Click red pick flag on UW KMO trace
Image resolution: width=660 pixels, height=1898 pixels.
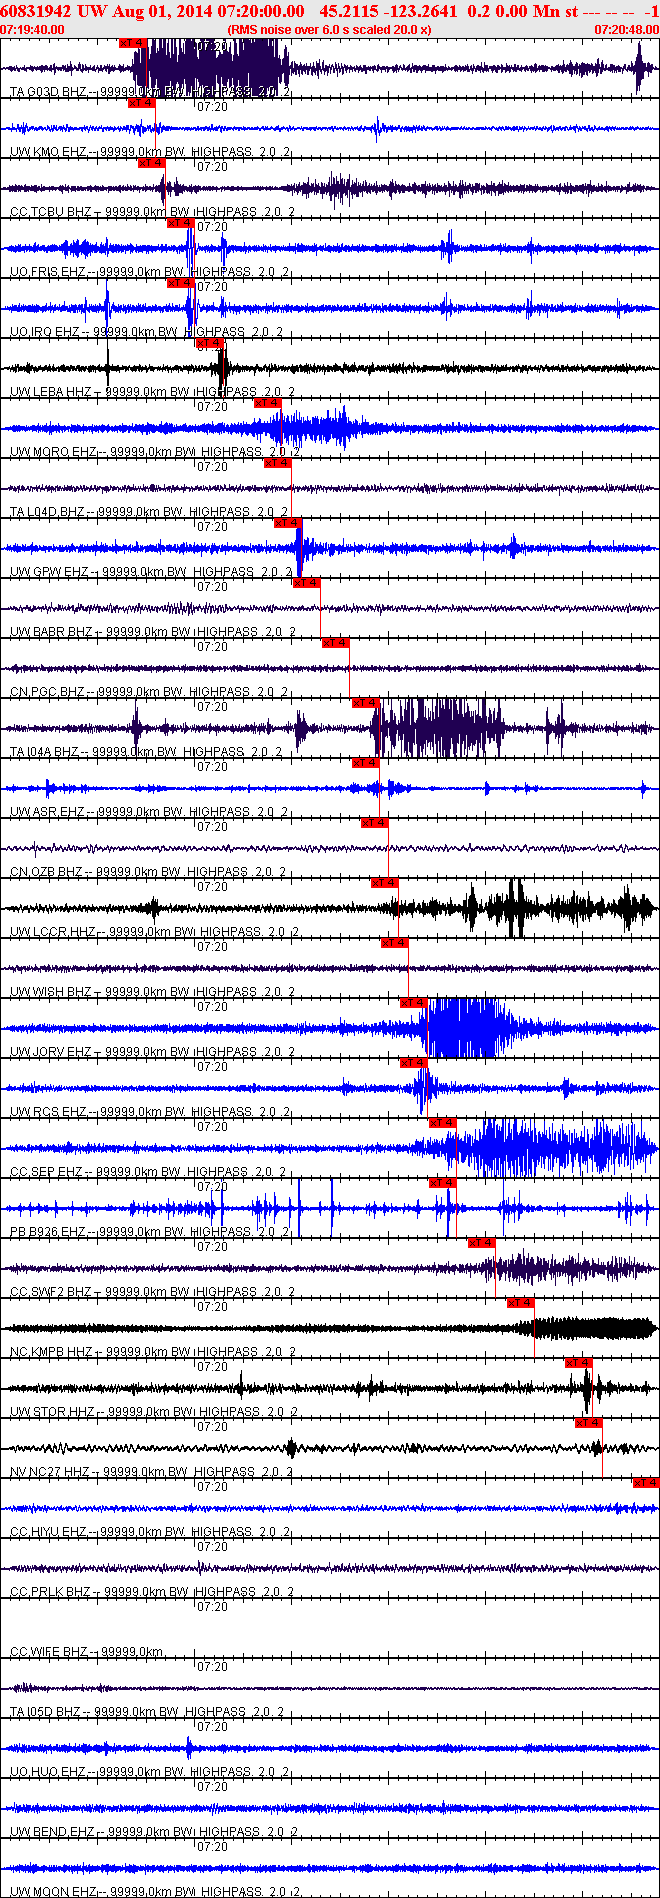click(x=142, y=103)
